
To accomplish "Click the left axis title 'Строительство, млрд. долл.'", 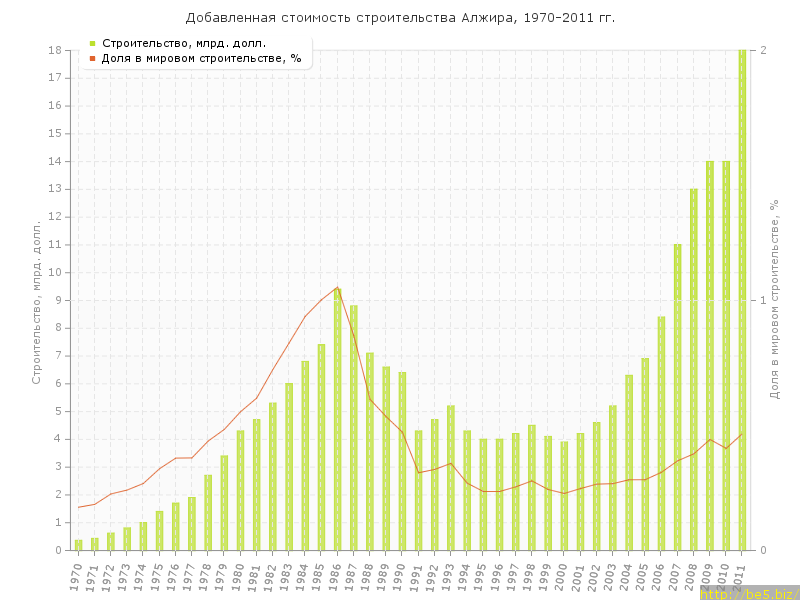I will pos(36,300).
